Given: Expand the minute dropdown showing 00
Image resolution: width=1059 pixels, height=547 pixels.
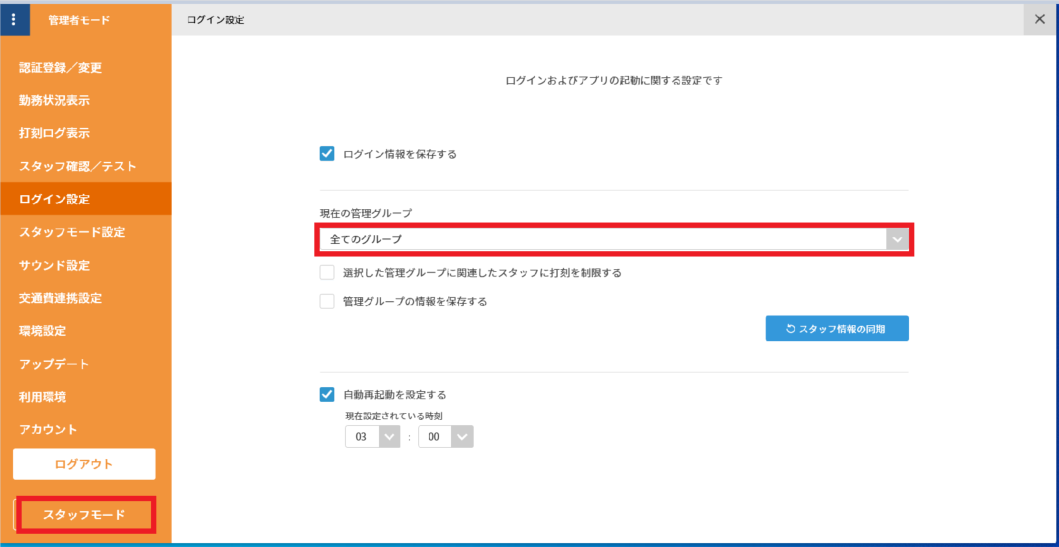Looking at the screenshot, I should click(x=446, y=437).
